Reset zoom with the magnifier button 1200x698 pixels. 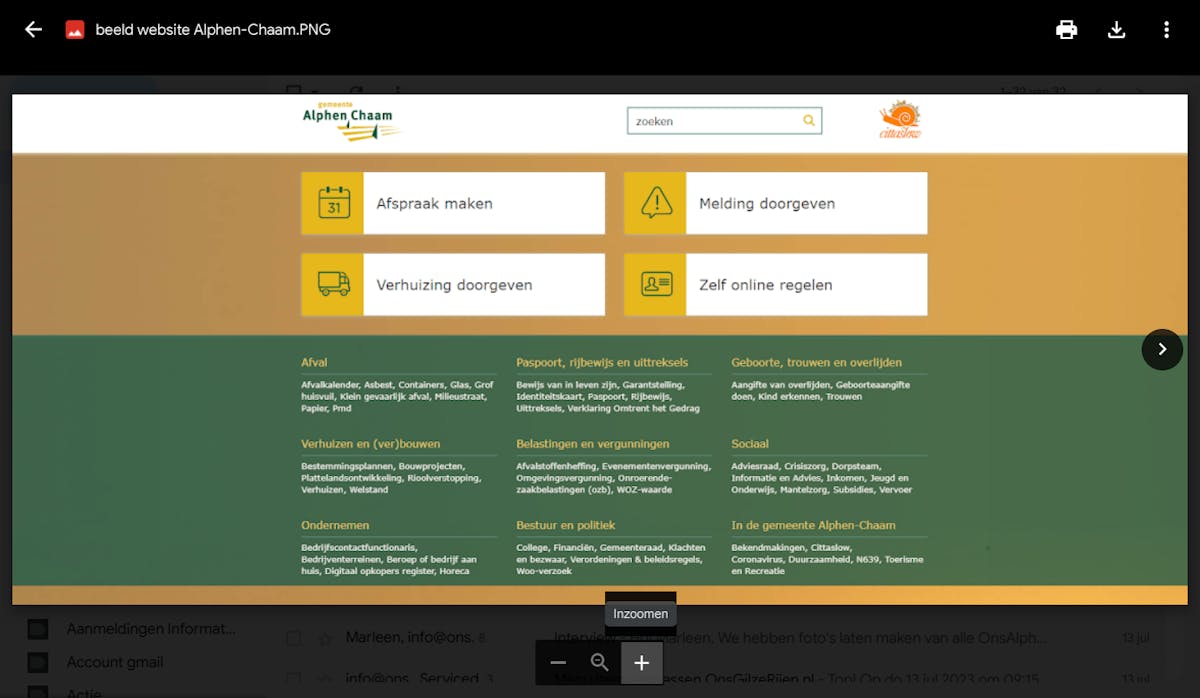600,662
